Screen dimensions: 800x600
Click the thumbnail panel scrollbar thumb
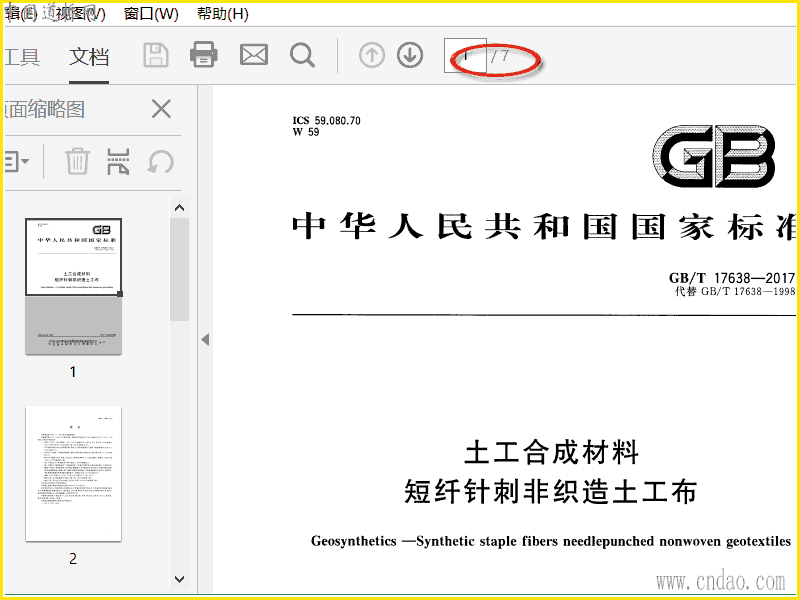(179, 269)
